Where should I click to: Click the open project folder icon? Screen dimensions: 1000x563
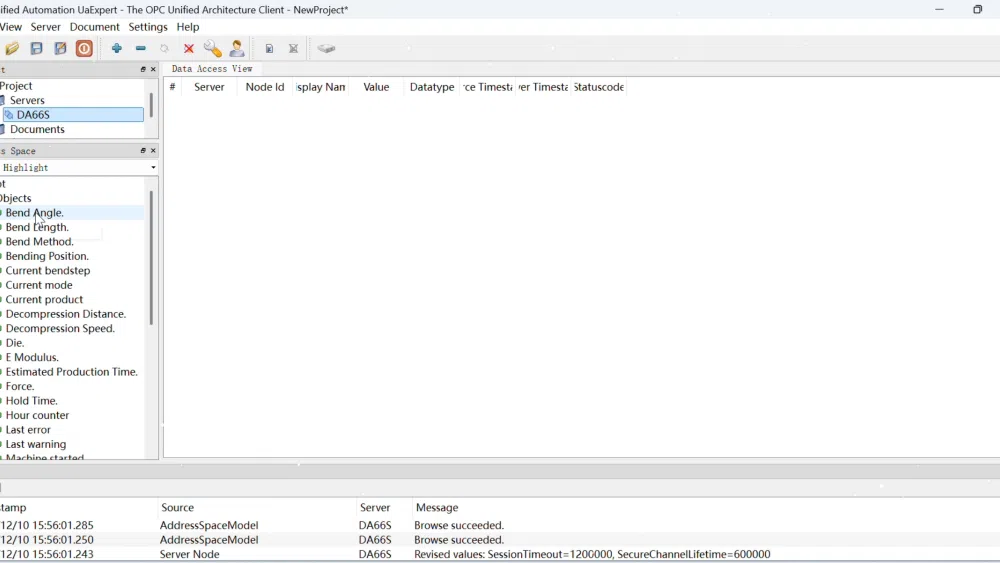point(12,48)
